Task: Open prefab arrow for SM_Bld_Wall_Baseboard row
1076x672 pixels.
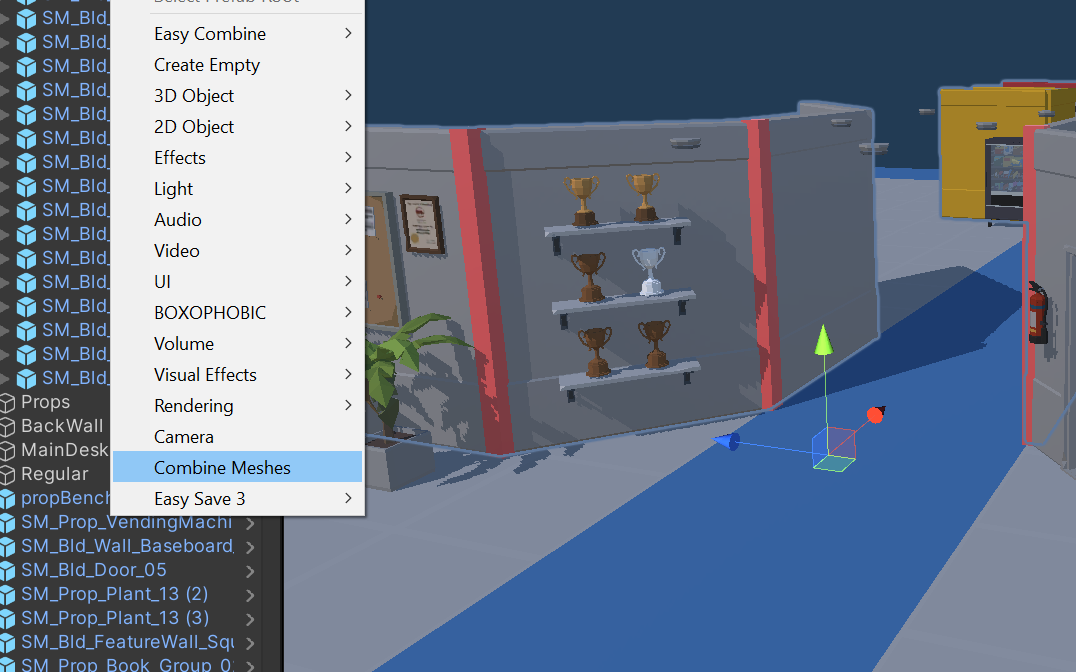Action: click(250, 547)
